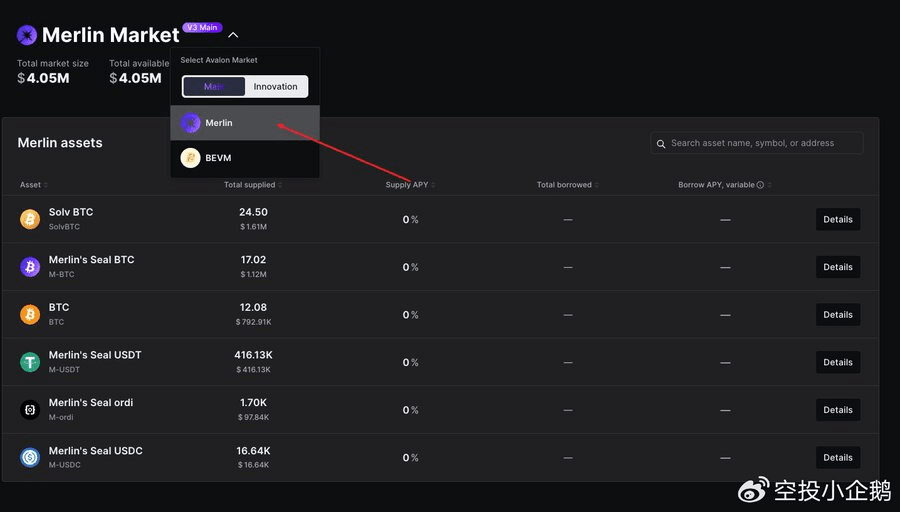Click the magnifier icon in search box

[661, 143]
